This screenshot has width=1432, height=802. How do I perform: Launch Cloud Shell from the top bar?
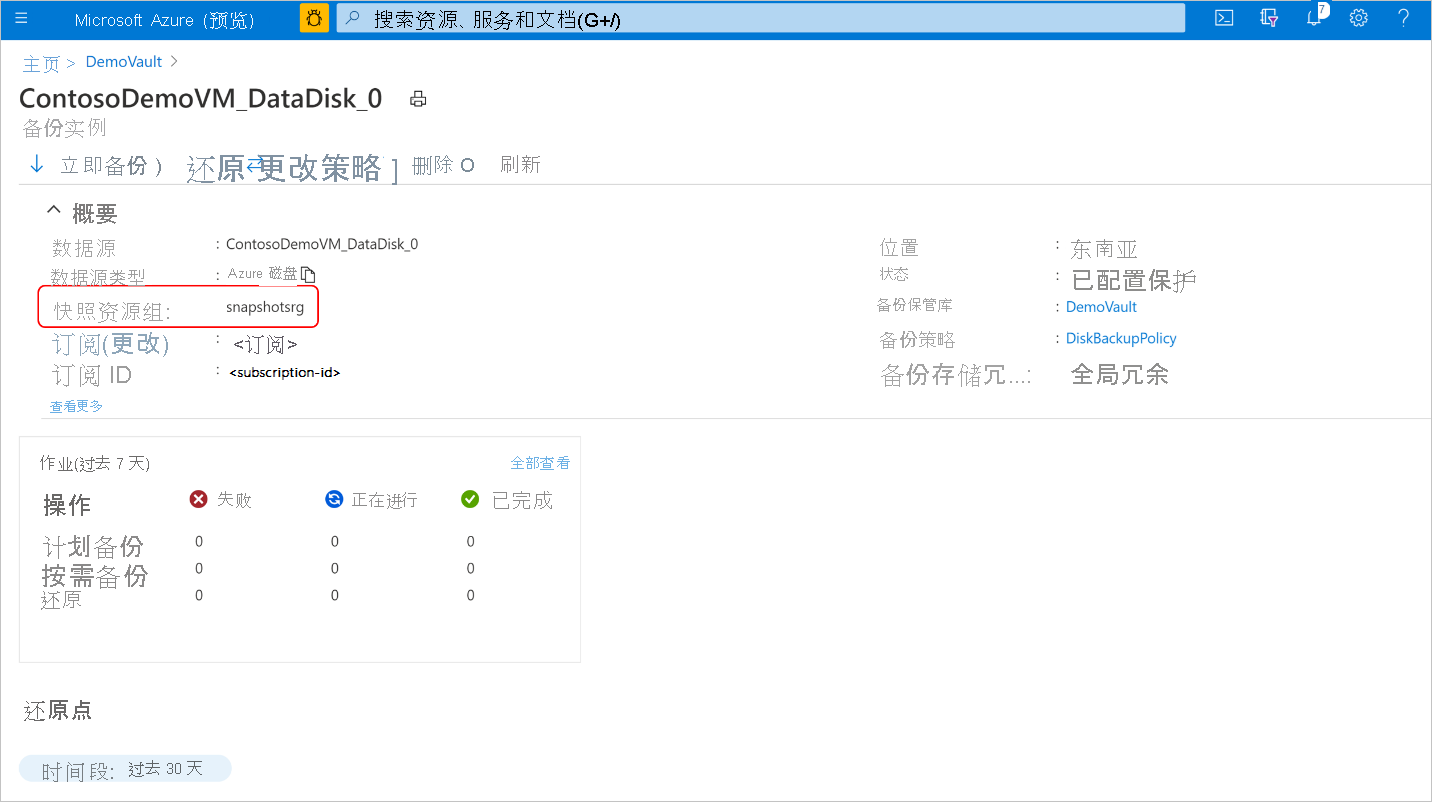pos(1223,18)
